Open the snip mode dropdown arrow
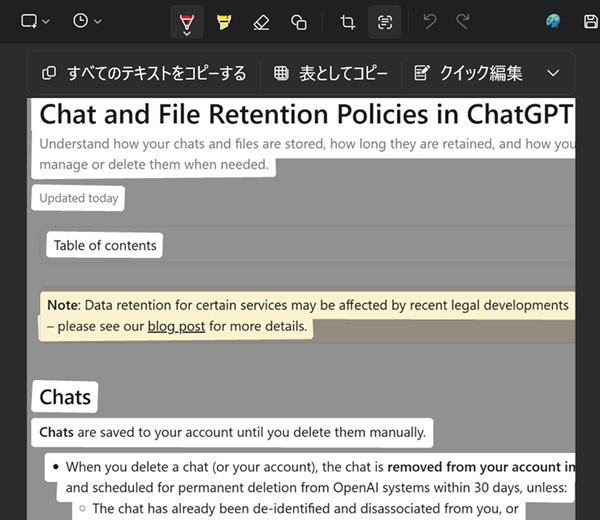This screenshot has height=520, width=600. (46, 21)
